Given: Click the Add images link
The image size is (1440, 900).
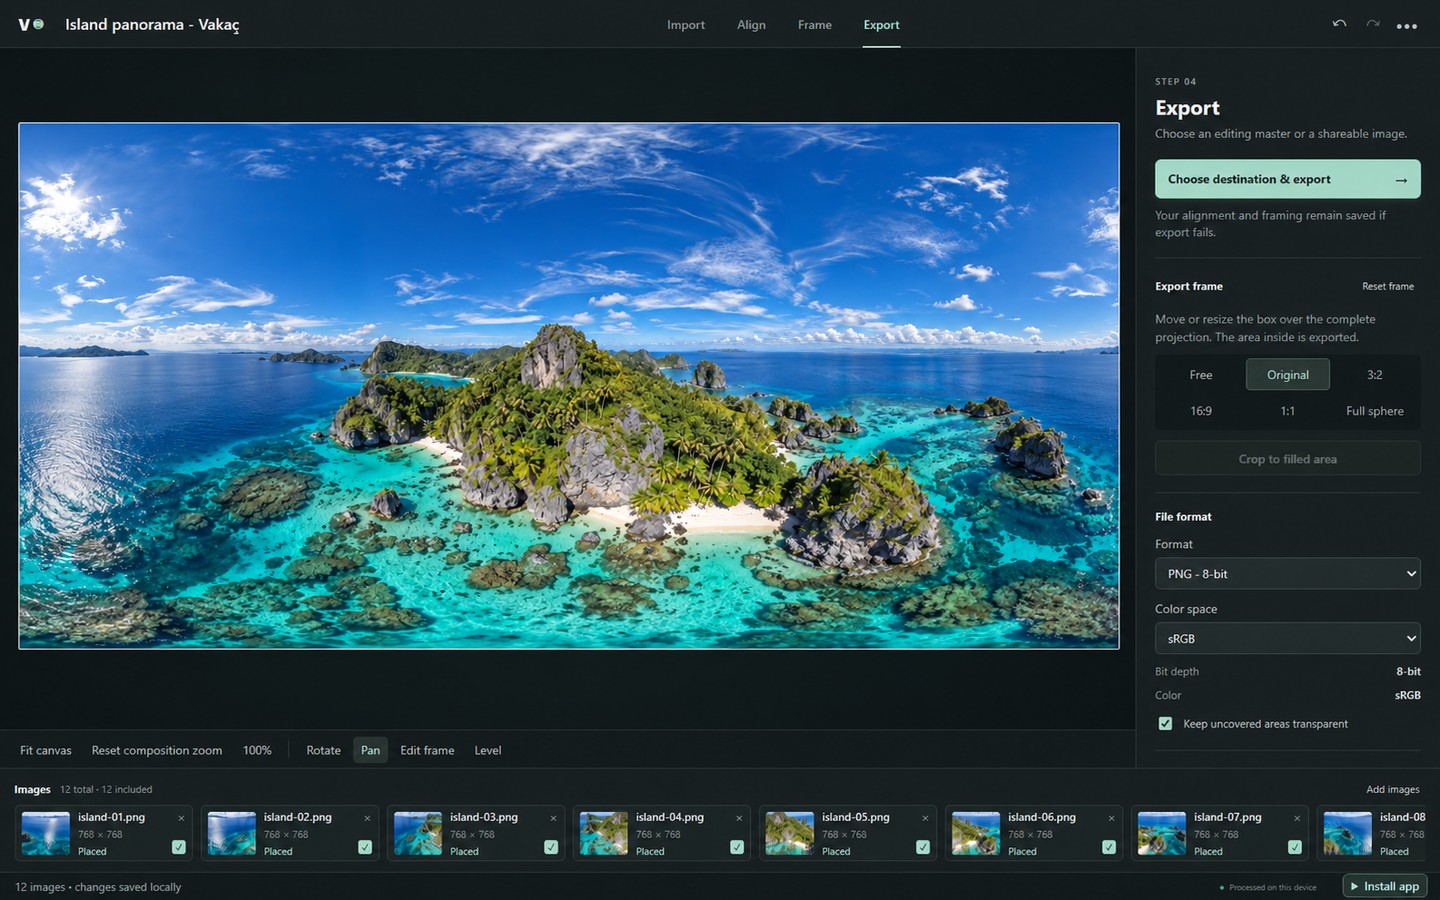Looking at the screenshot, I should tap(1392, 789).
